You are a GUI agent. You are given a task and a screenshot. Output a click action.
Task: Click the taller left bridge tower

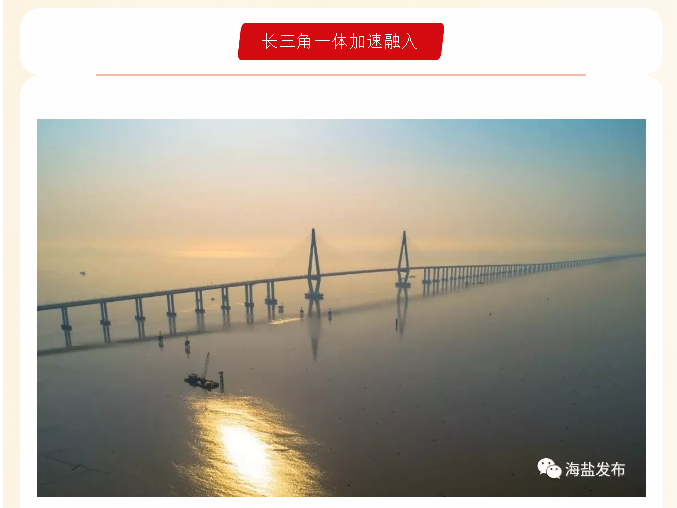point(314,264)
